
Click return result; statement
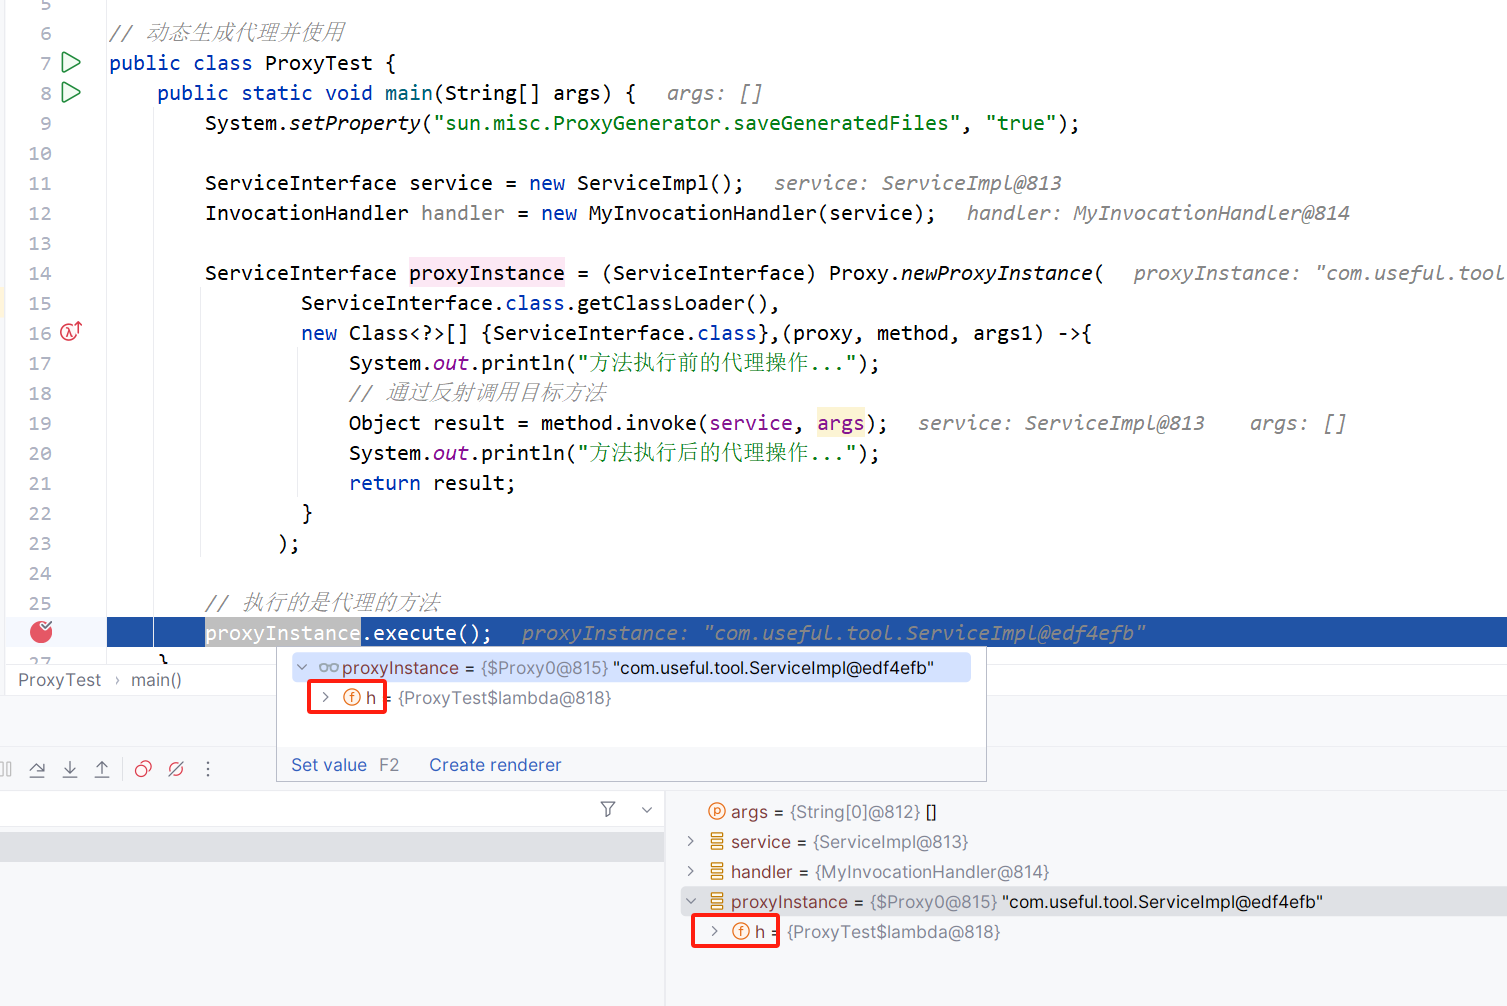click(432, 483)
